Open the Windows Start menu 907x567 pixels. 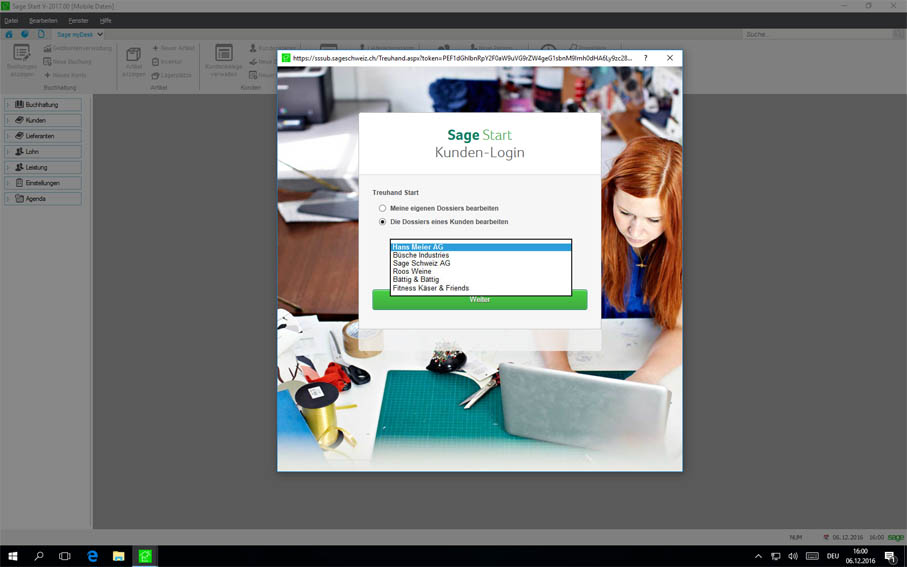tap(12, 556)
